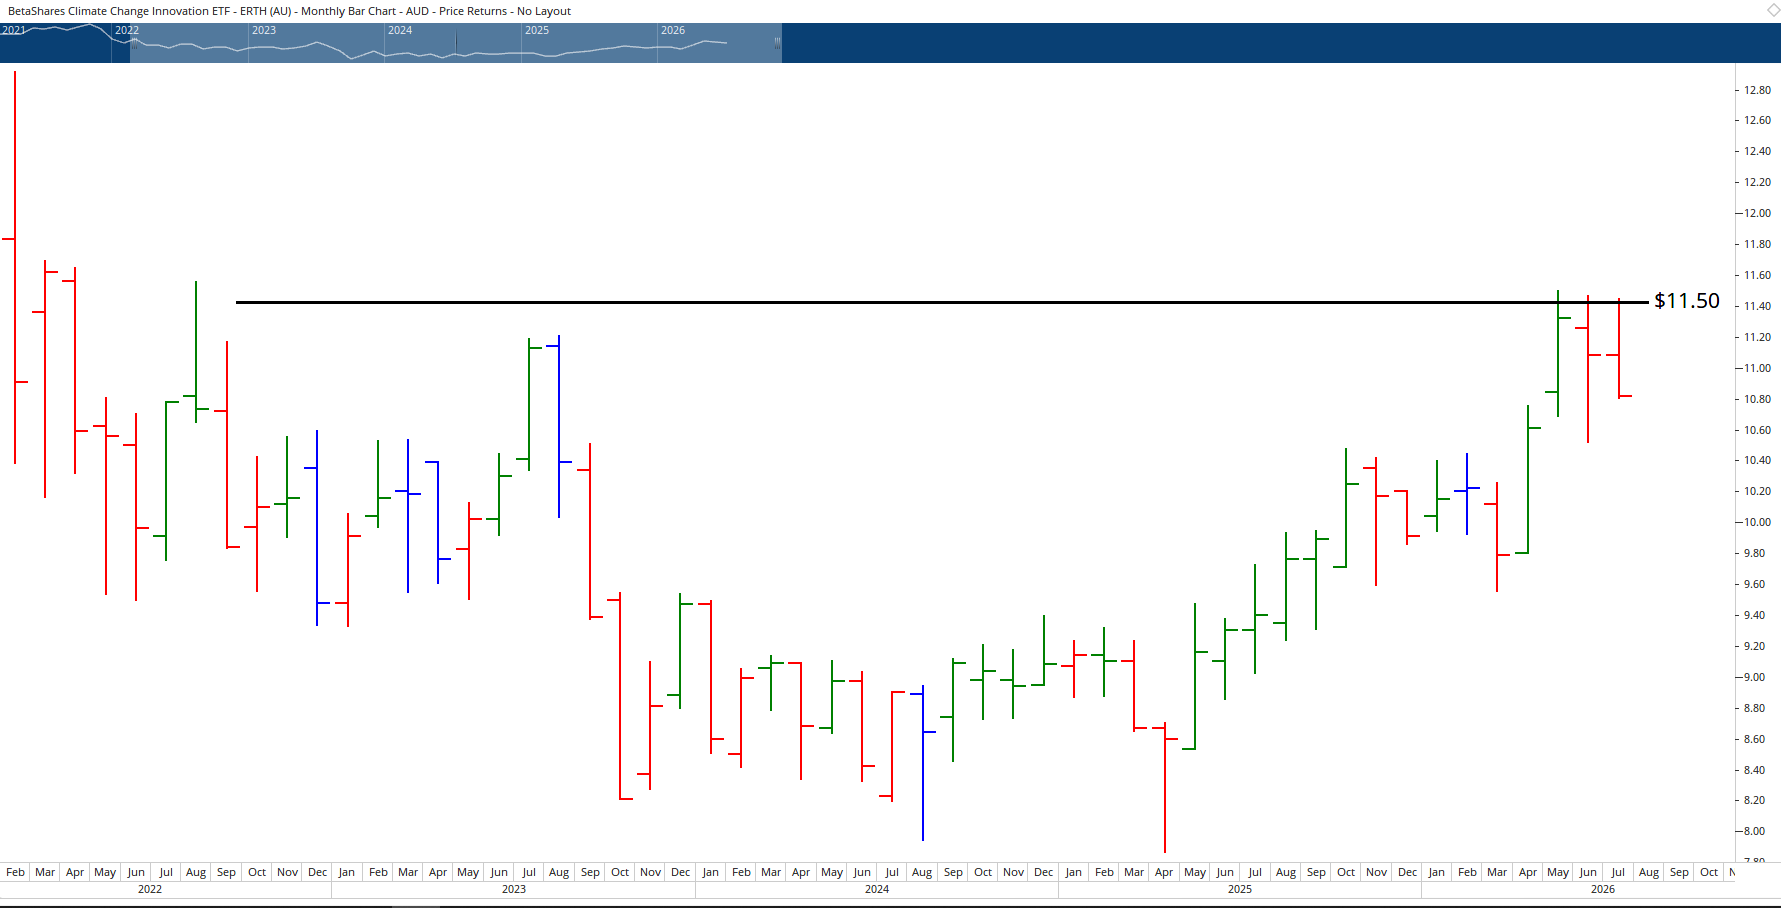Select 2025 in the top navigator strip
The width and height of the screenshot is (1781, 908).
click(x=537, y=30)
